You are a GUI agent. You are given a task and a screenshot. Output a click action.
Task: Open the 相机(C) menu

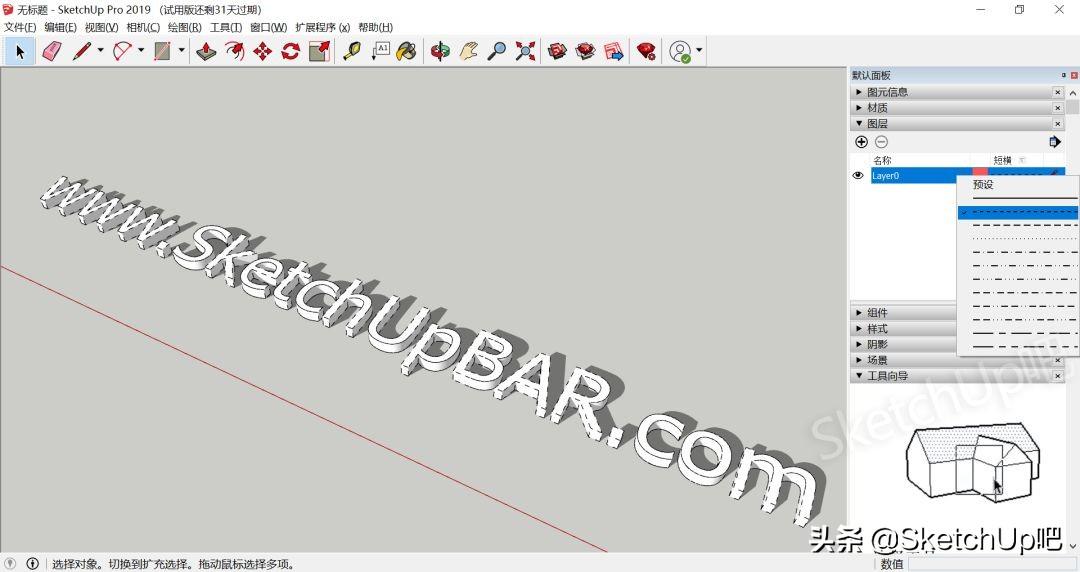tap(143, 27)
